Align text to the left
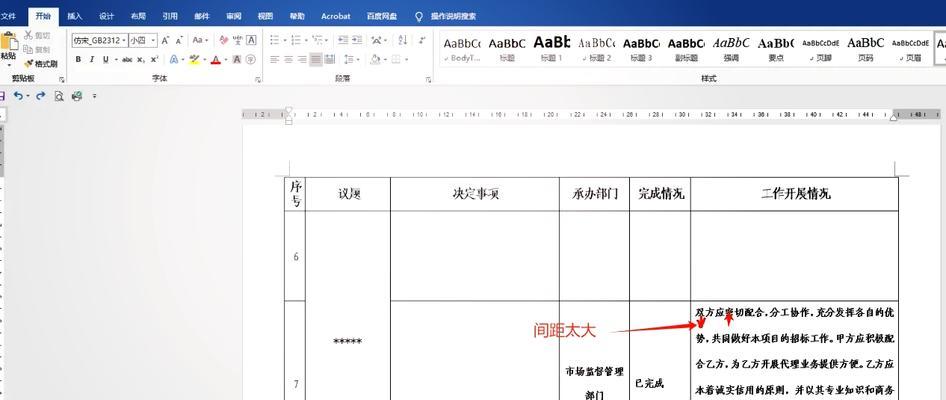946x400 pixels. 275,60
